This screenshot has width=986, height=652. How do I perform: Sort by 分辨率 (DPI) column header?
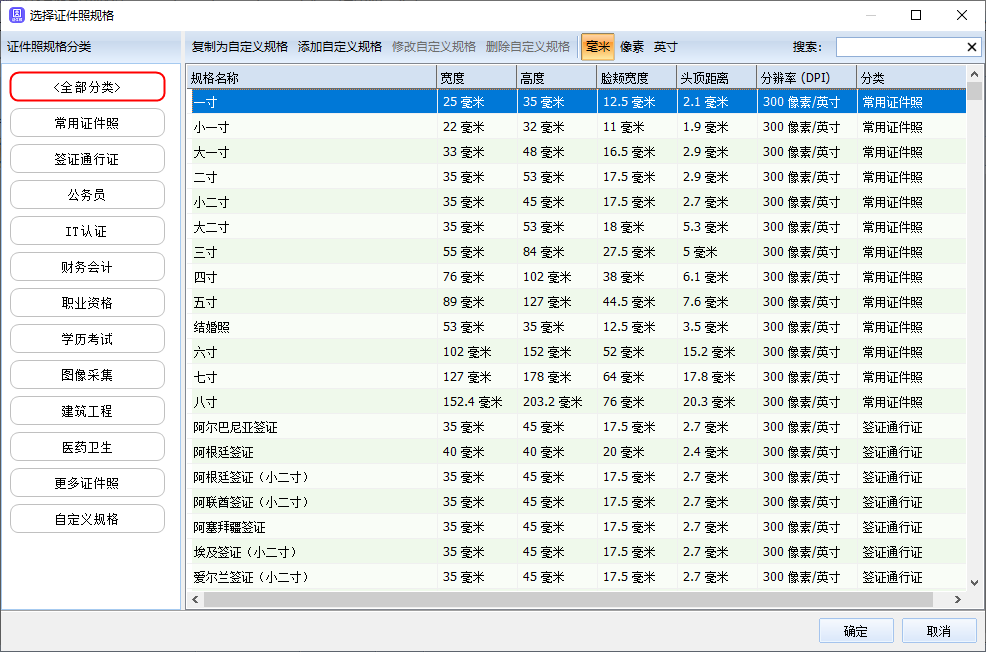805,77
